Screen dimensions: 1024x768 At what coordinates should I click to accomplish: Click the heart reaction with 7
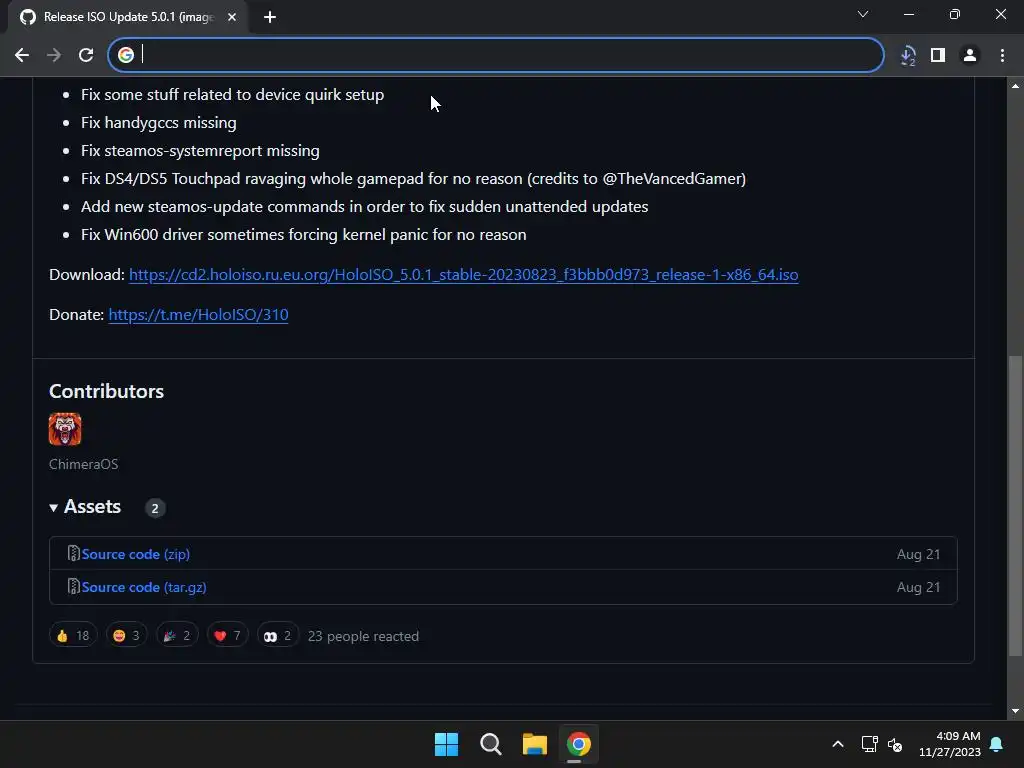[227, 635]
